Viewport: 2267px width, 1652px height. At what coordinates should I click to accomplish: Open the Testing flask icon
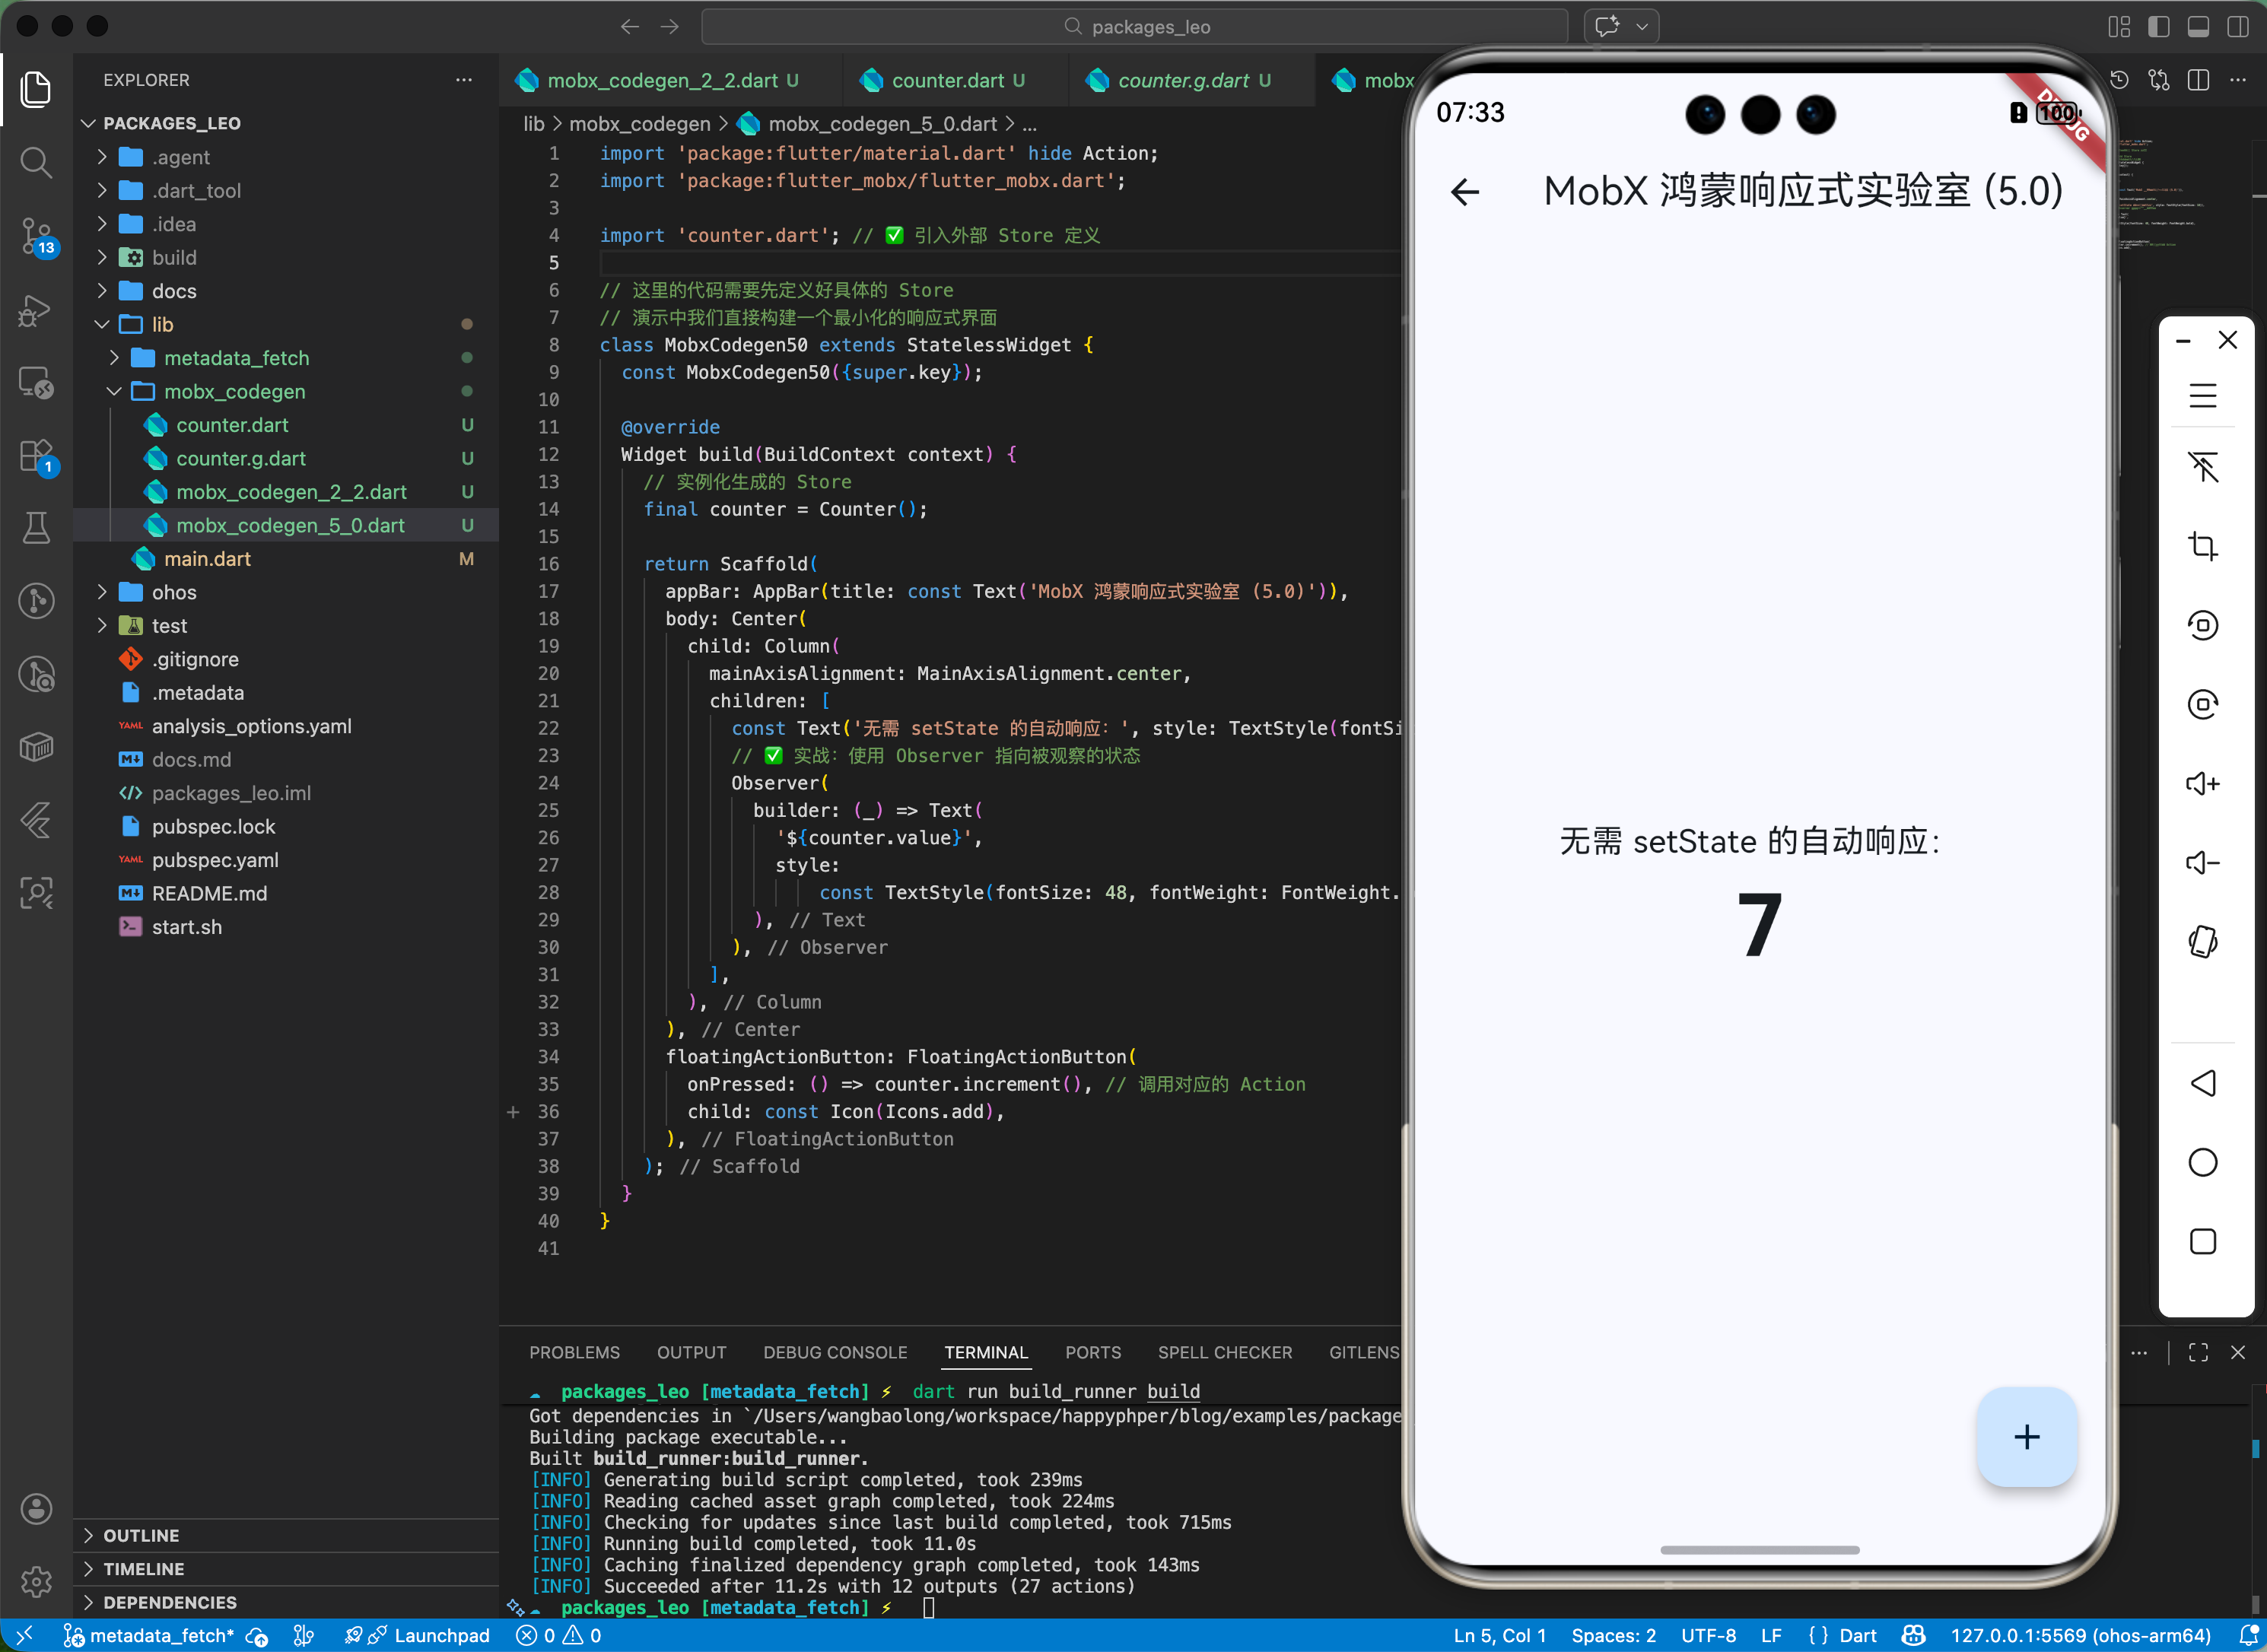tap(36, 527)
